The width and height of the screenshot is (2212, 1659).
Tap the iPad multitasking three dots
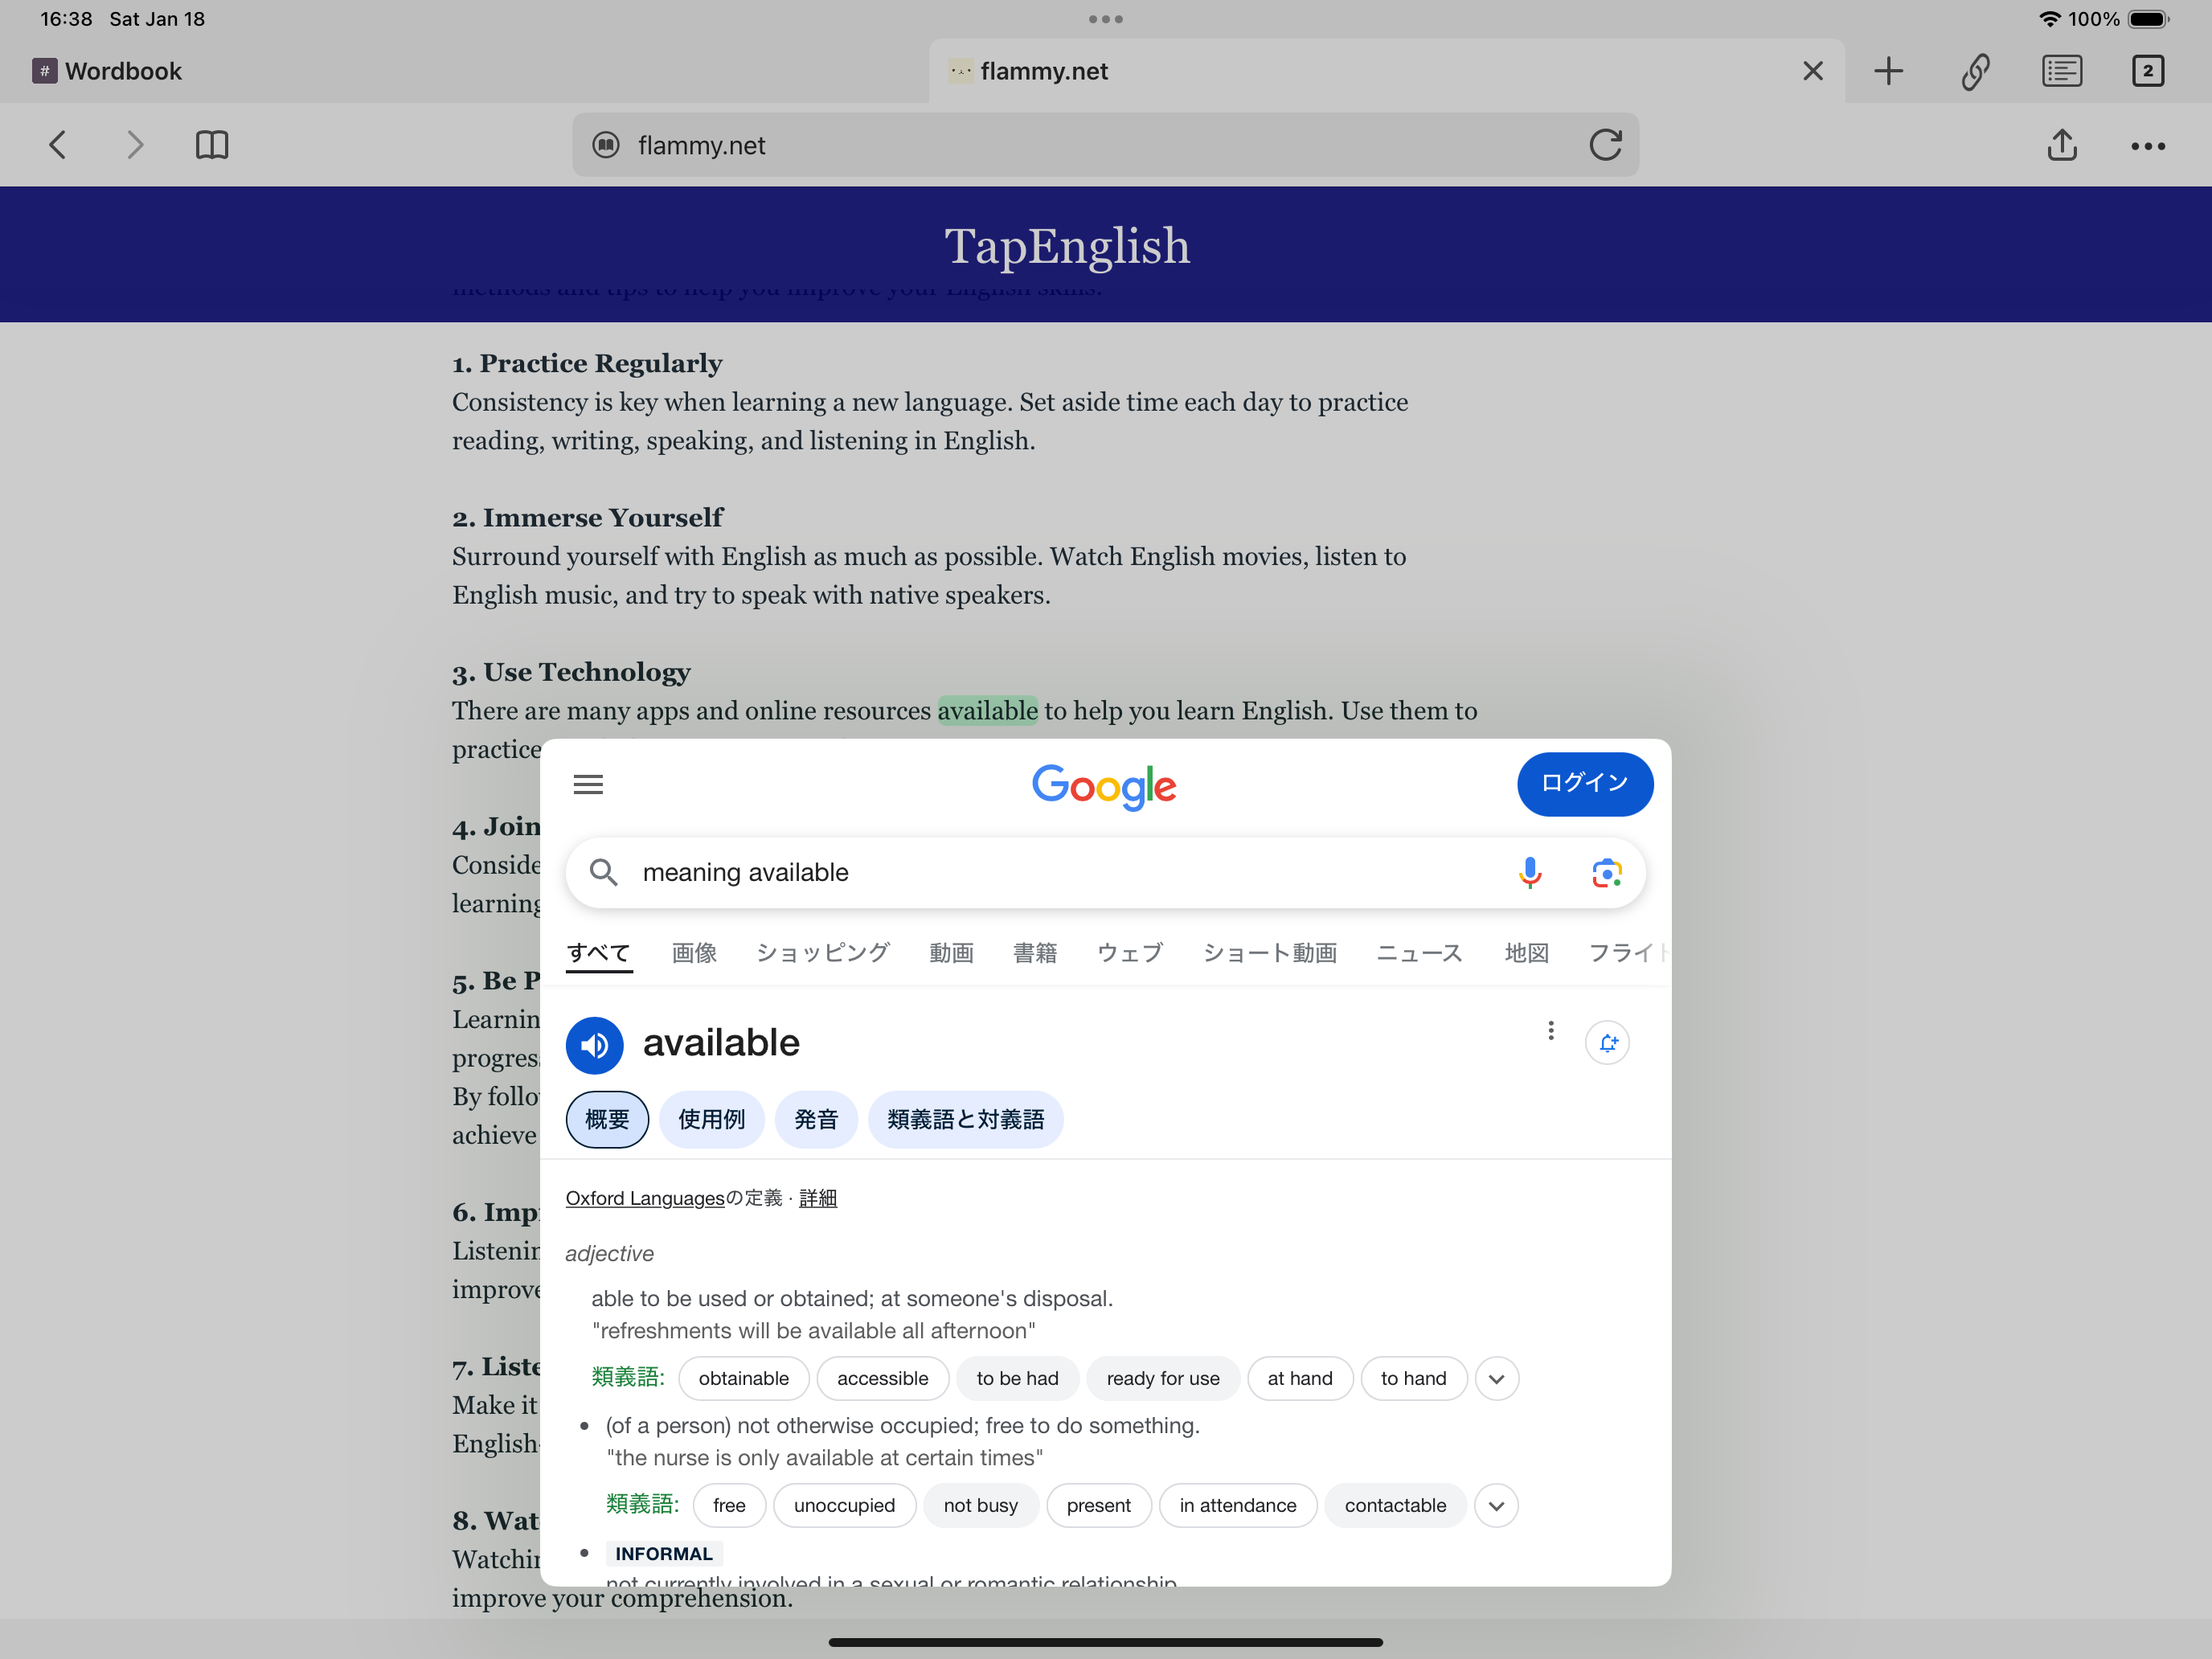coord(1105,19)
